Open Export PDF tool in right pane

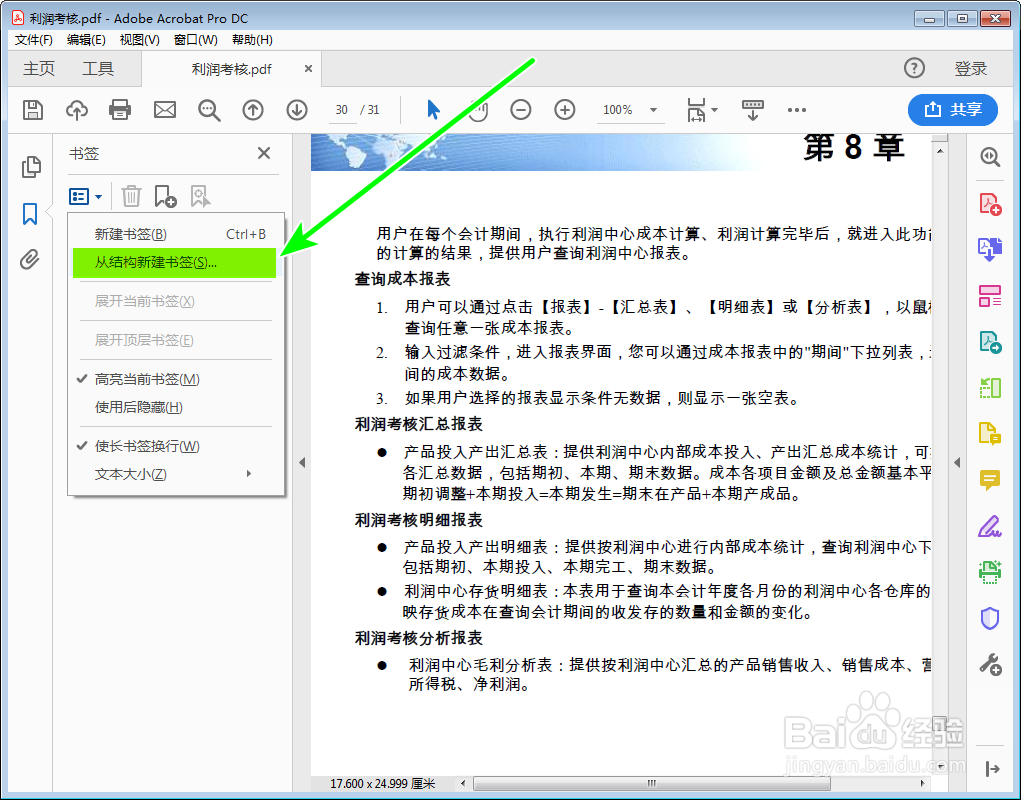click(990, 342)
